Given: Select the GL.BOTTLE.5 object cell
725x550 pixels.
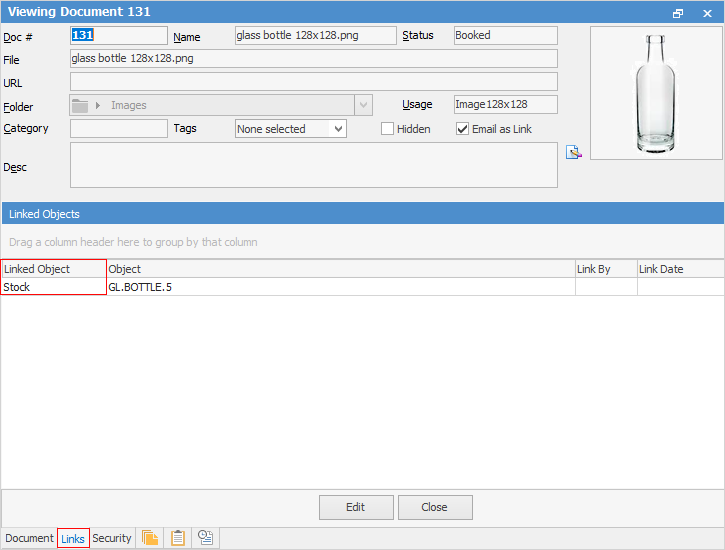Looking at the screenshot, I should coord(341,287).
